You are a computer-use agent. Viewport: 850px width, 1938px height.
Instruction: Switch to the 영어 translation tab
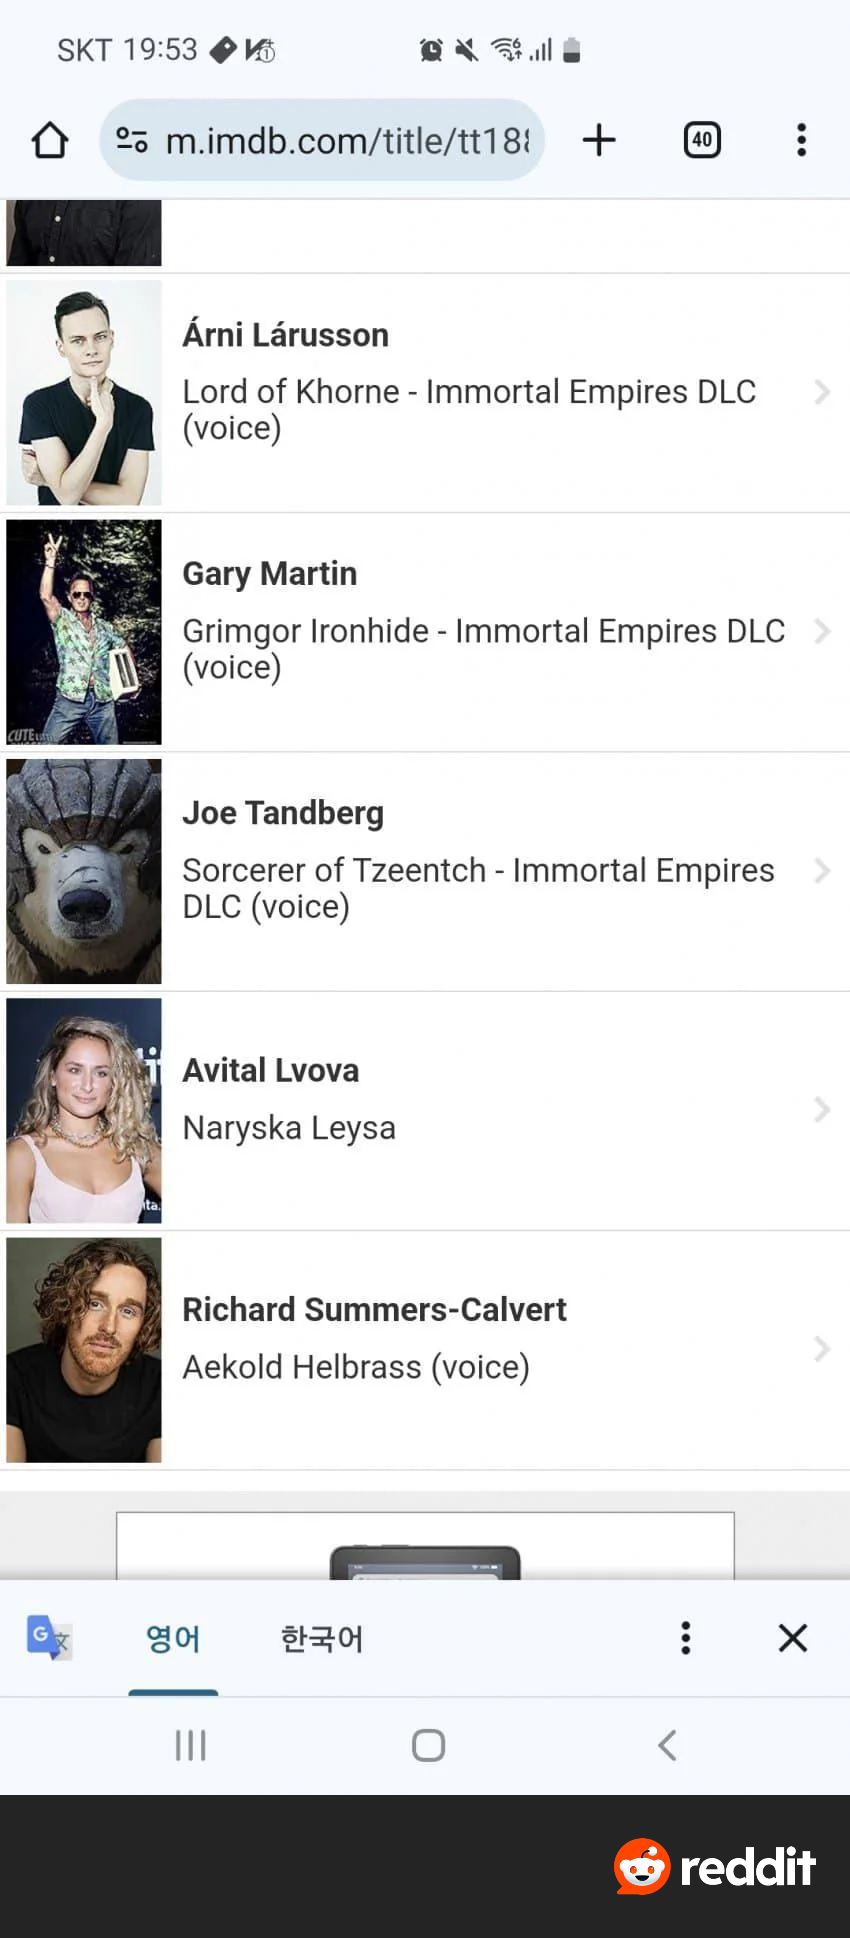(173, 1638)
